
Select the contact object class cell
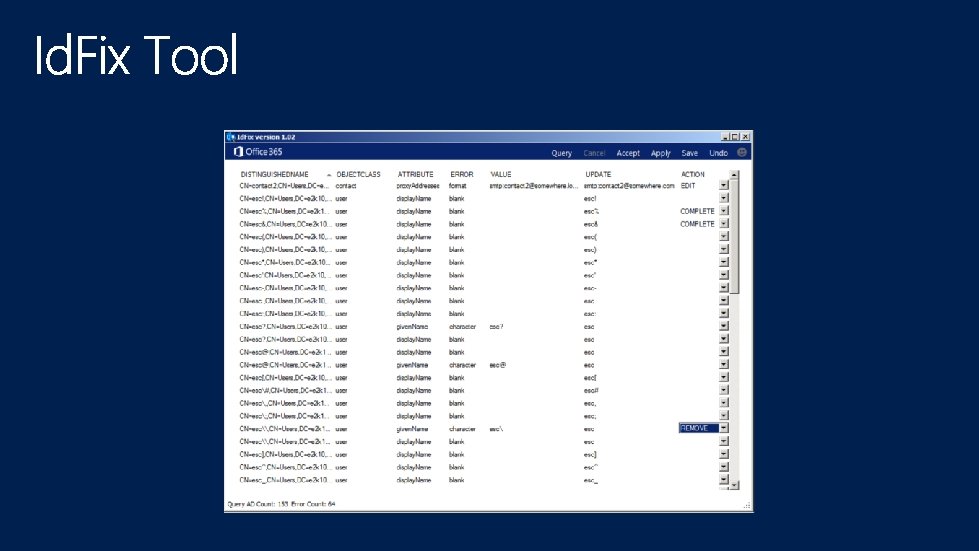(x=346, y=185)
